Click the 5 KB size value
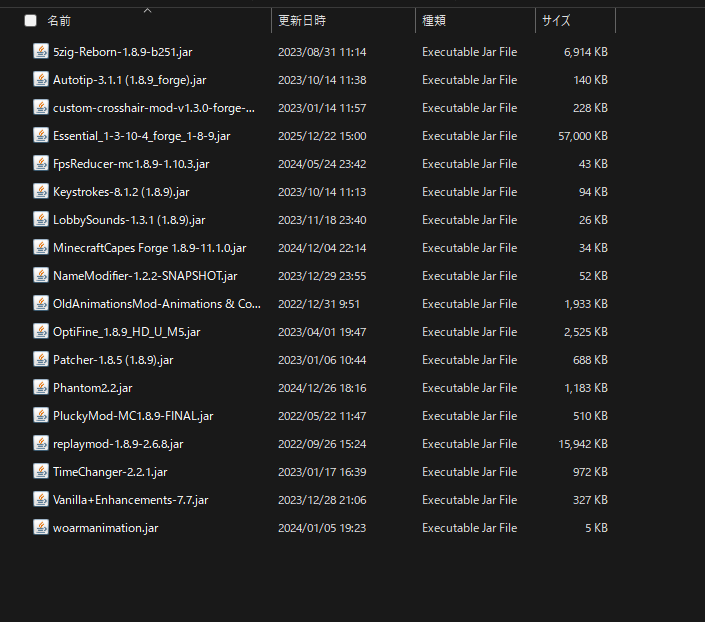 (596, 528)
